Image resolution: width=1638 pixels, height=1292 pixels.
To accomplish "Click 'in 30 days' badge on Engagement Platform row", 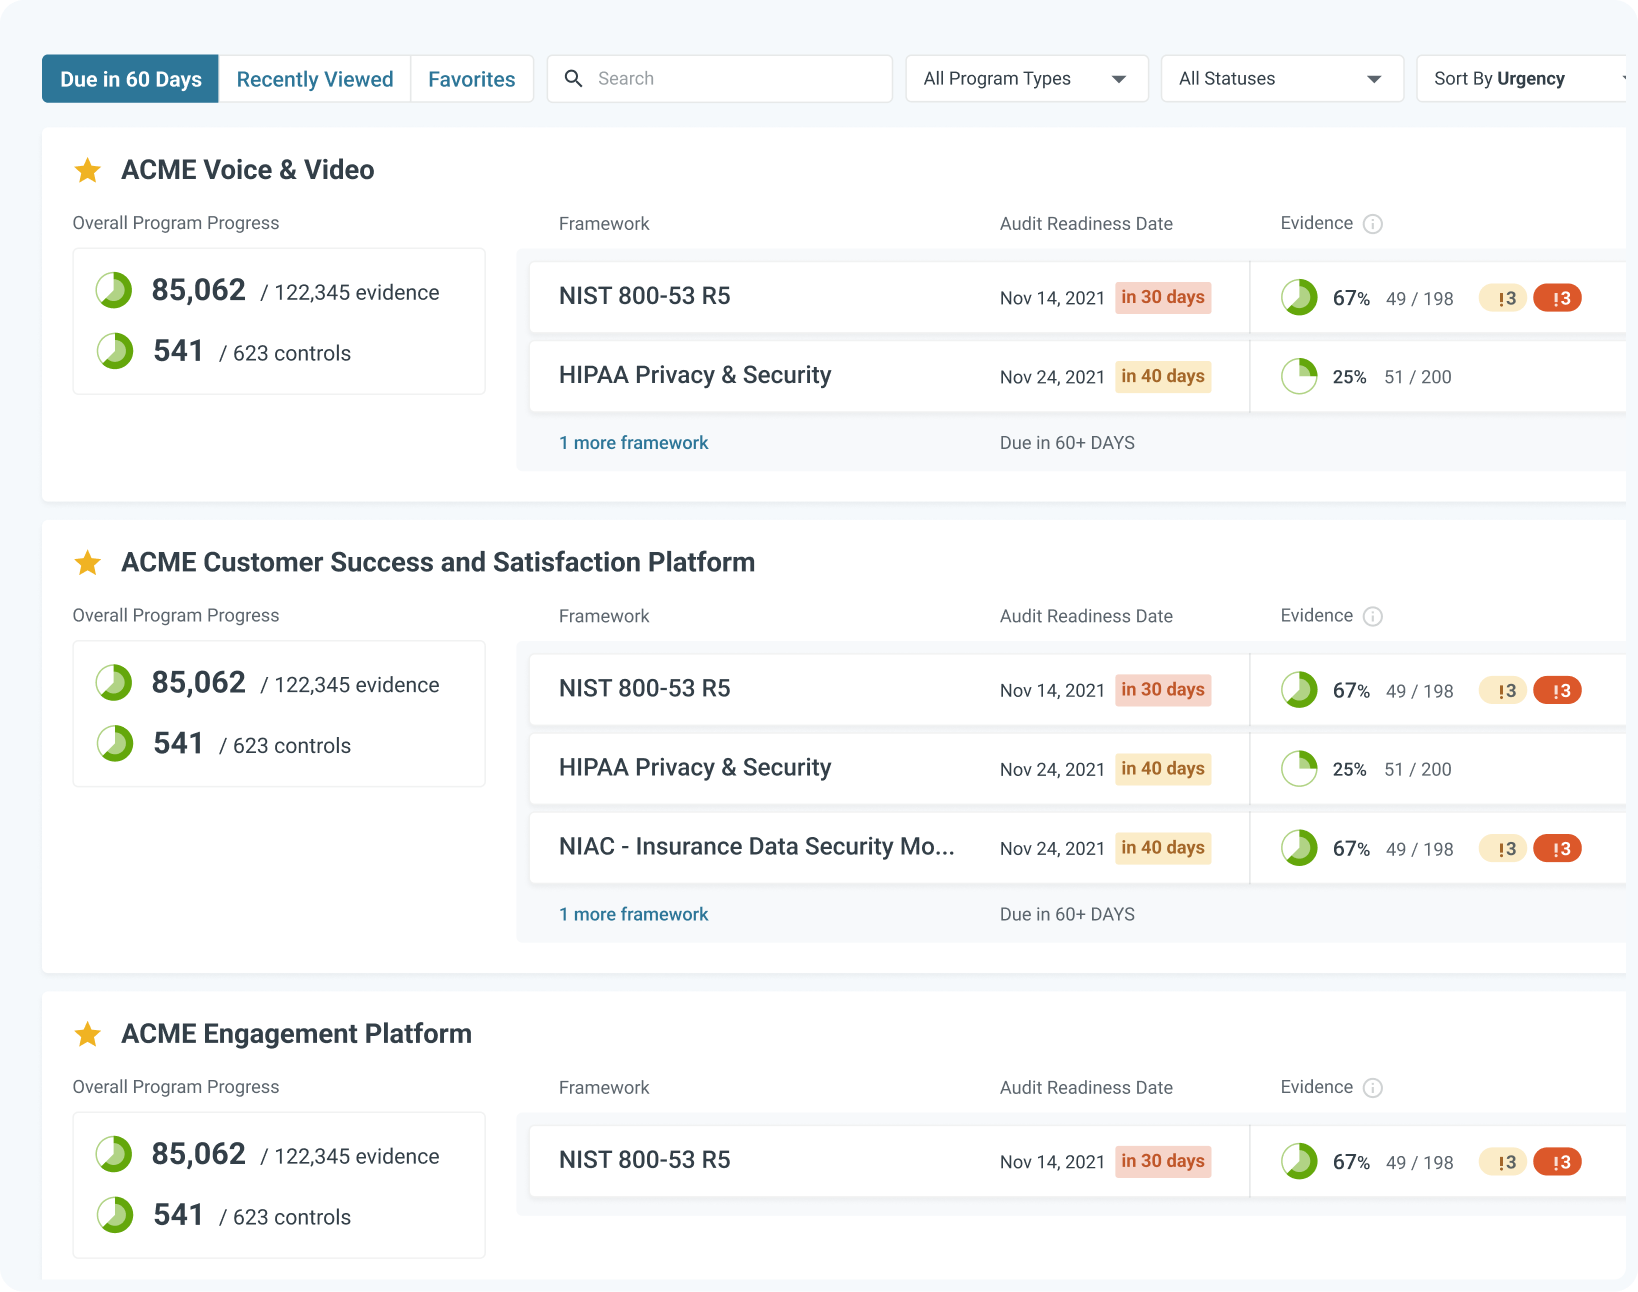I will 1163,1161.
